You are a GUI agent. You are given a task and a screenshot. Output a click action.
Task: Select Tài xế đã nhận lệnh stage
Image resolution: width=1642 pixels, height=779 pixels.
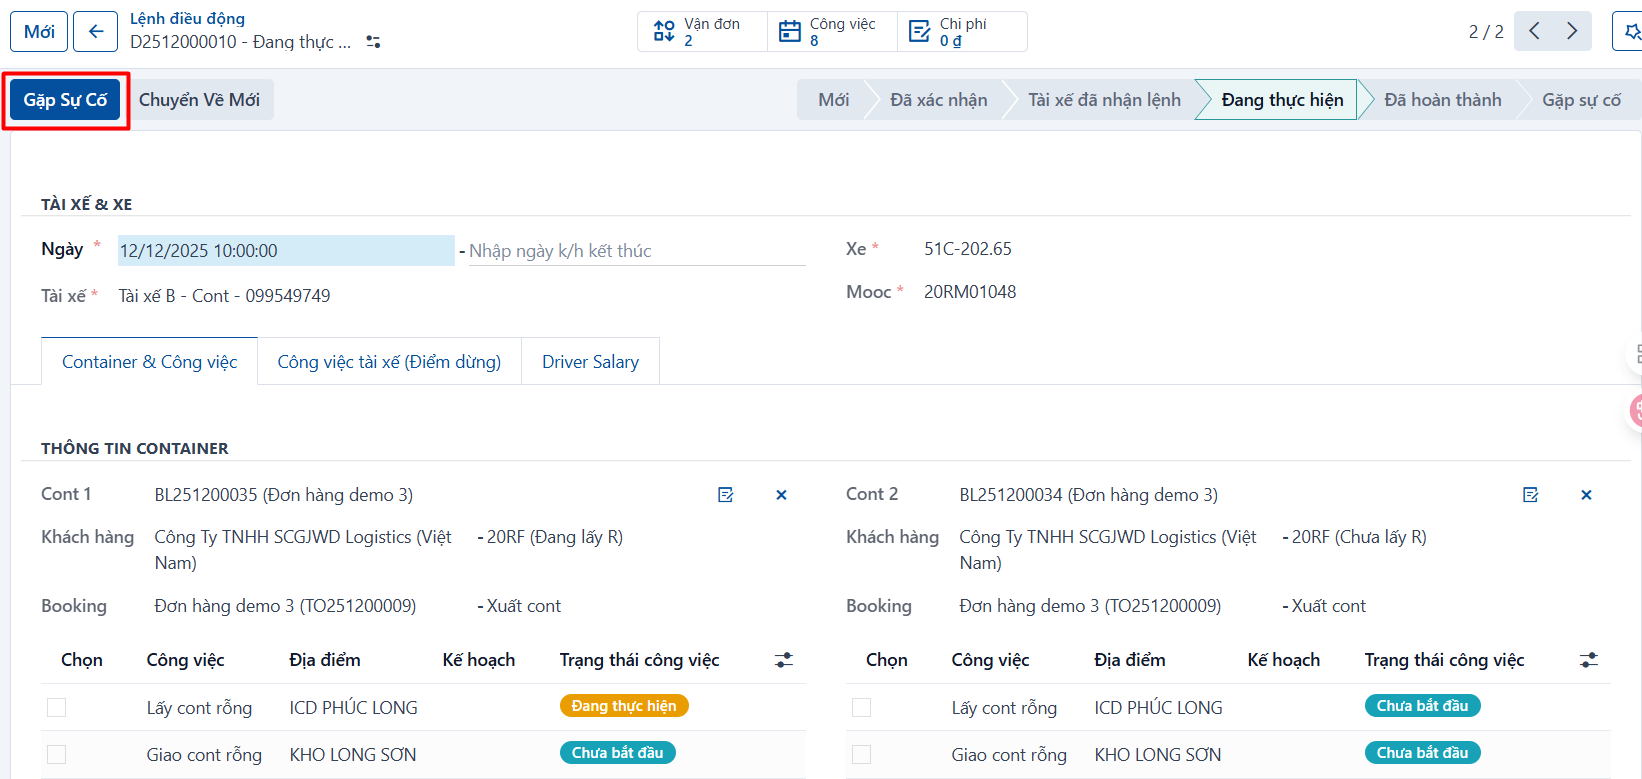(1104, 100)
